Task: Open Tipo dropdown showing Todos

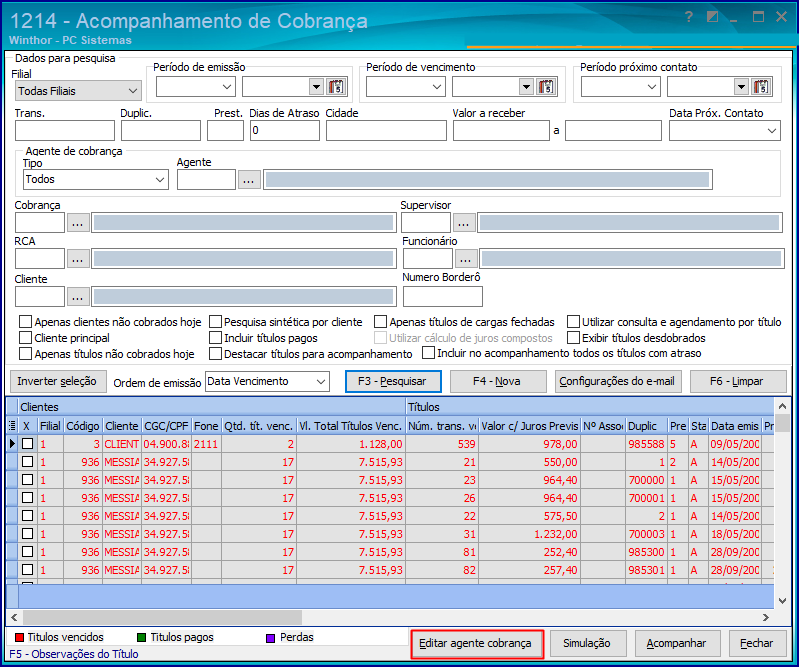Action: click(x=160, y=180)
